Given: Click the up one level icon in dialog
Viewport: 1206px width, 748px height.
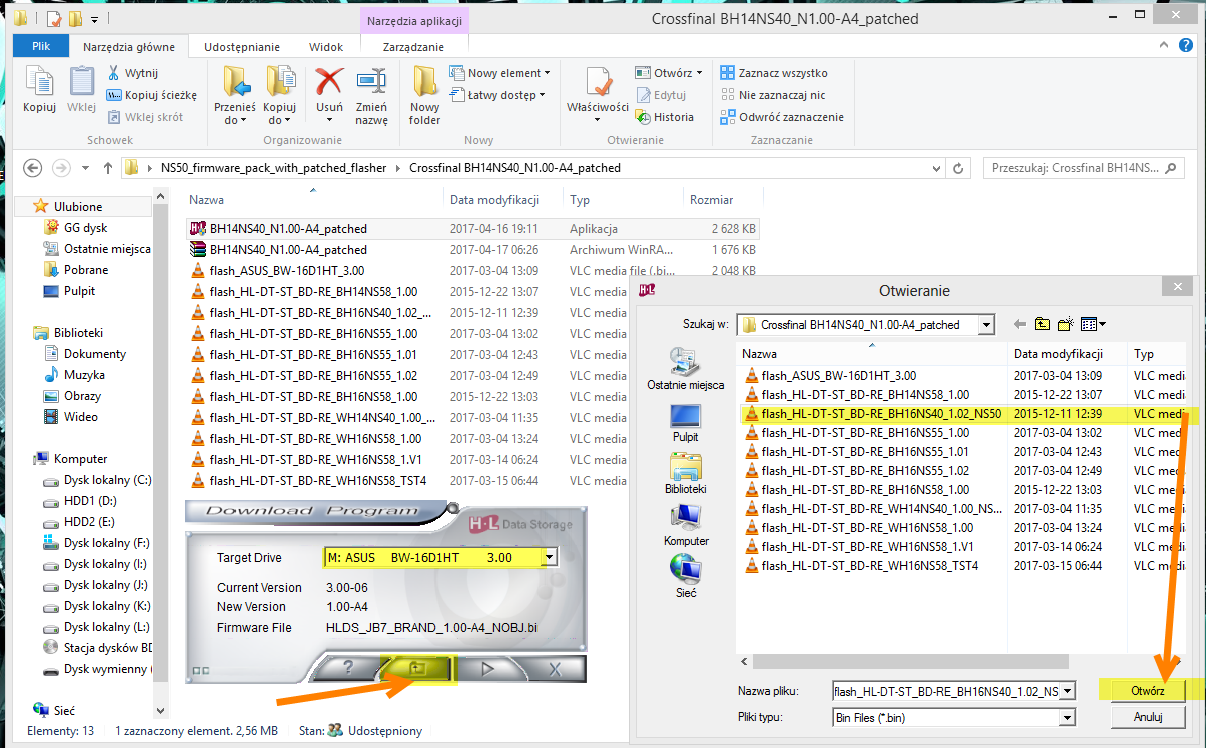Looking at the screenshot, I should (x=1043, y=324).
